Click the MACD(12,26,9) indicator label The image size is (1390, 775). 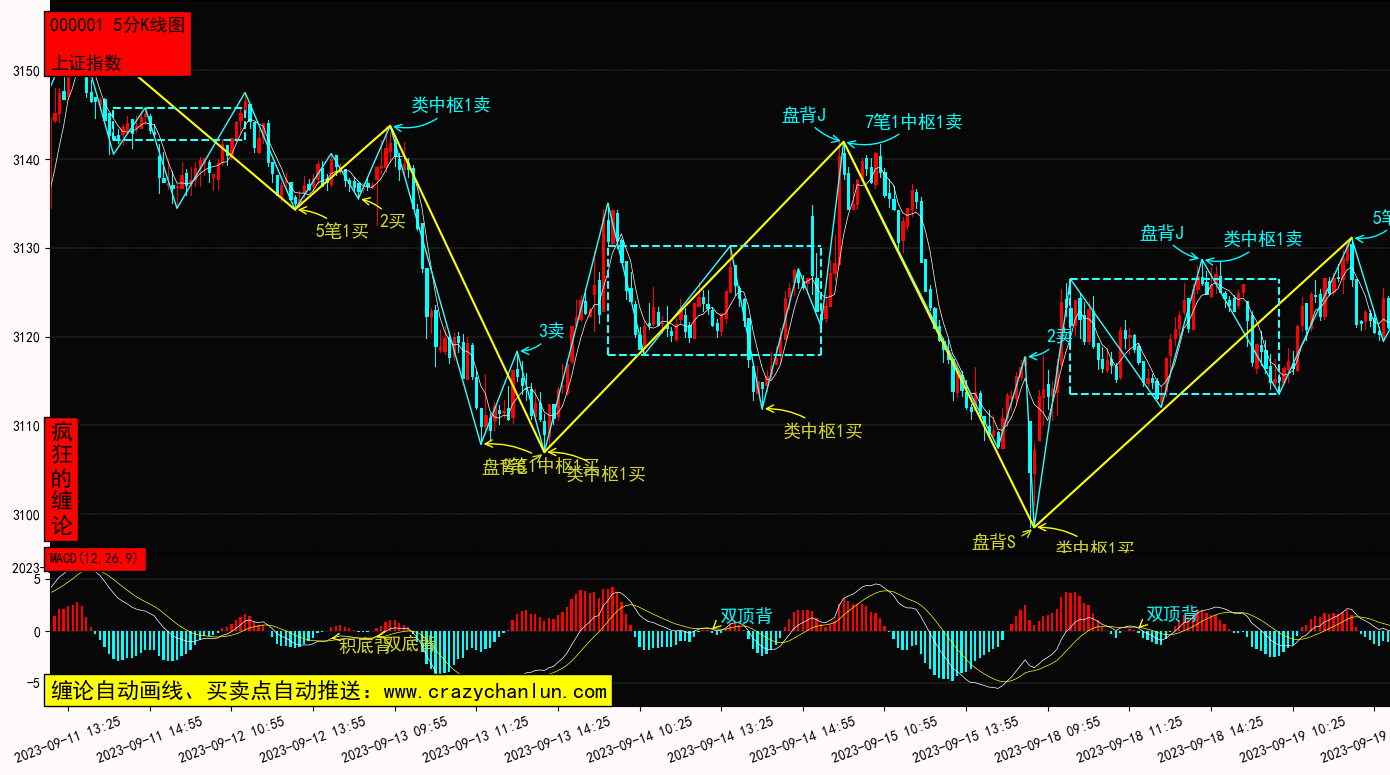(x=95, y=559)
